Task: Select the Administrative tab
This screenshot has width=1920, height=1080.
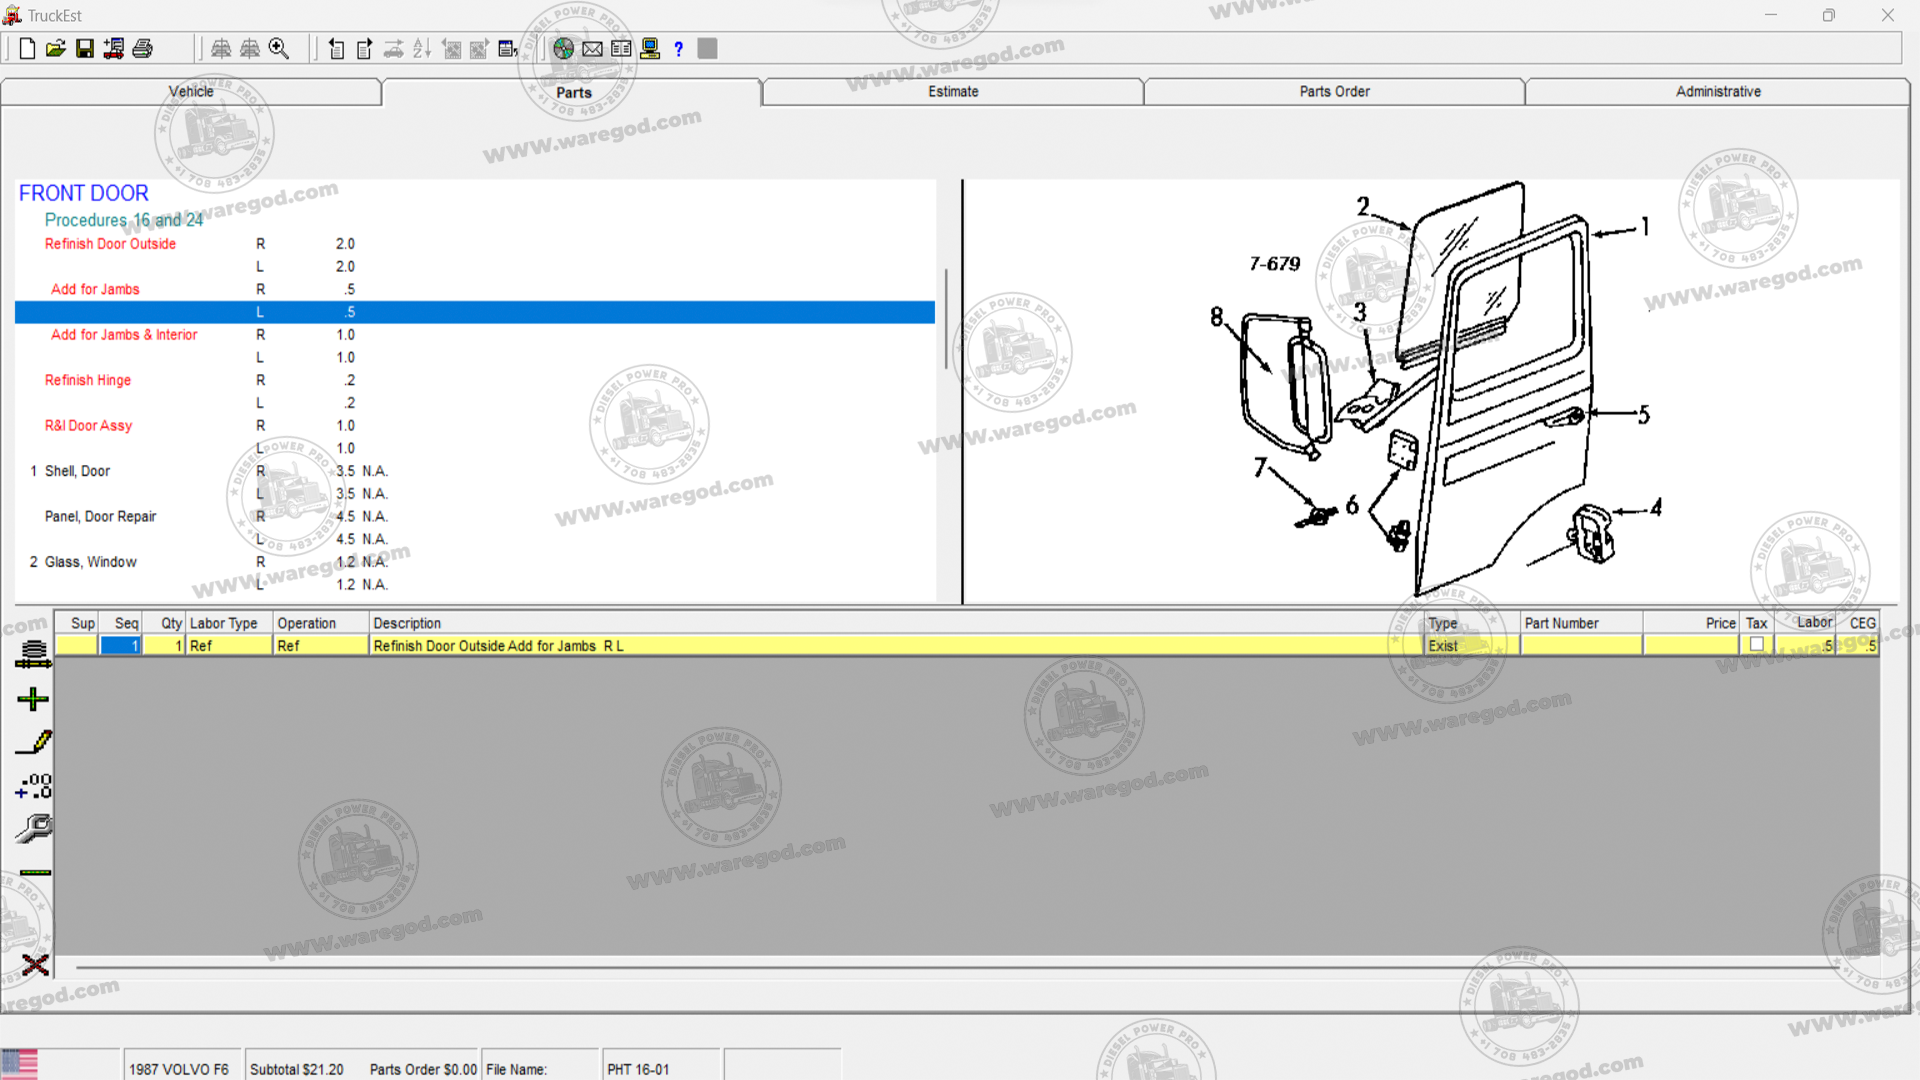Action: (1717, 92)
